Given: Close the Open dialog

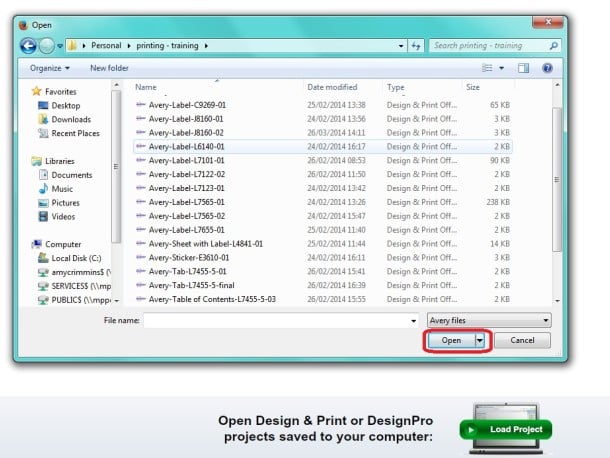Looking at the screenshot, I should pyautogui.click(x=548, y=22).
